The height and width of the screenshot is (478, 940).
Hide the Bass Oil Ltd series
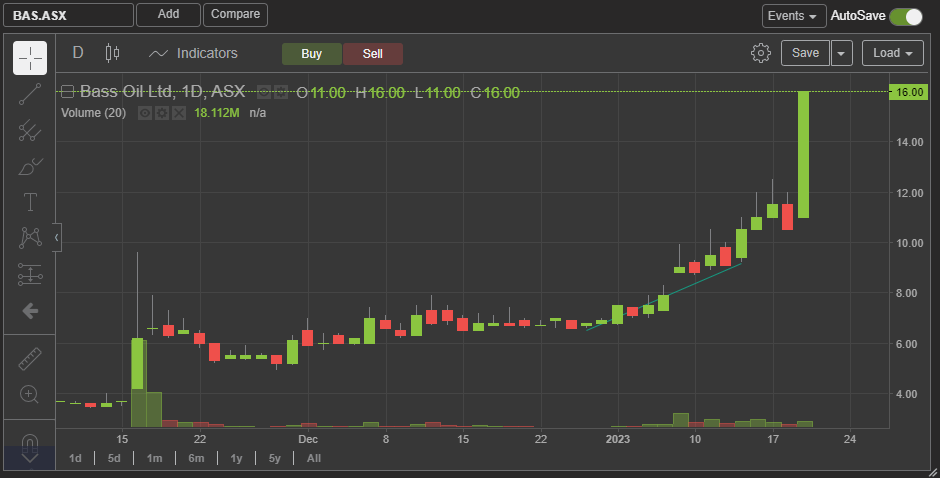[263, 92]
